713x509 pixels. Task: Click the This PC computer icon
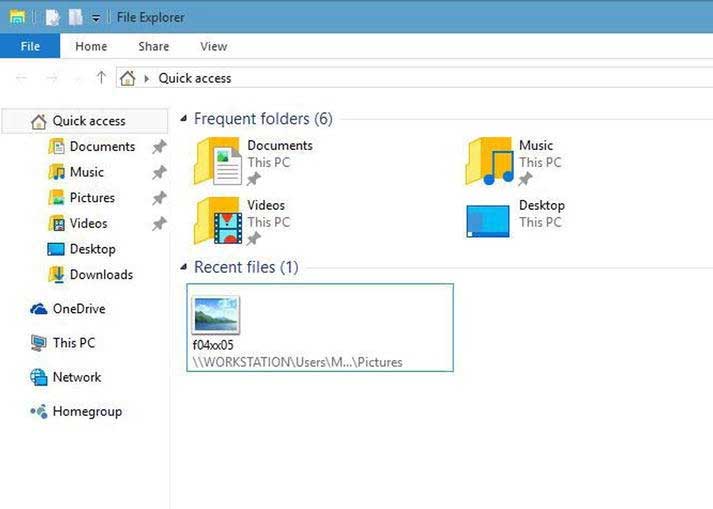tap(39, 343)
